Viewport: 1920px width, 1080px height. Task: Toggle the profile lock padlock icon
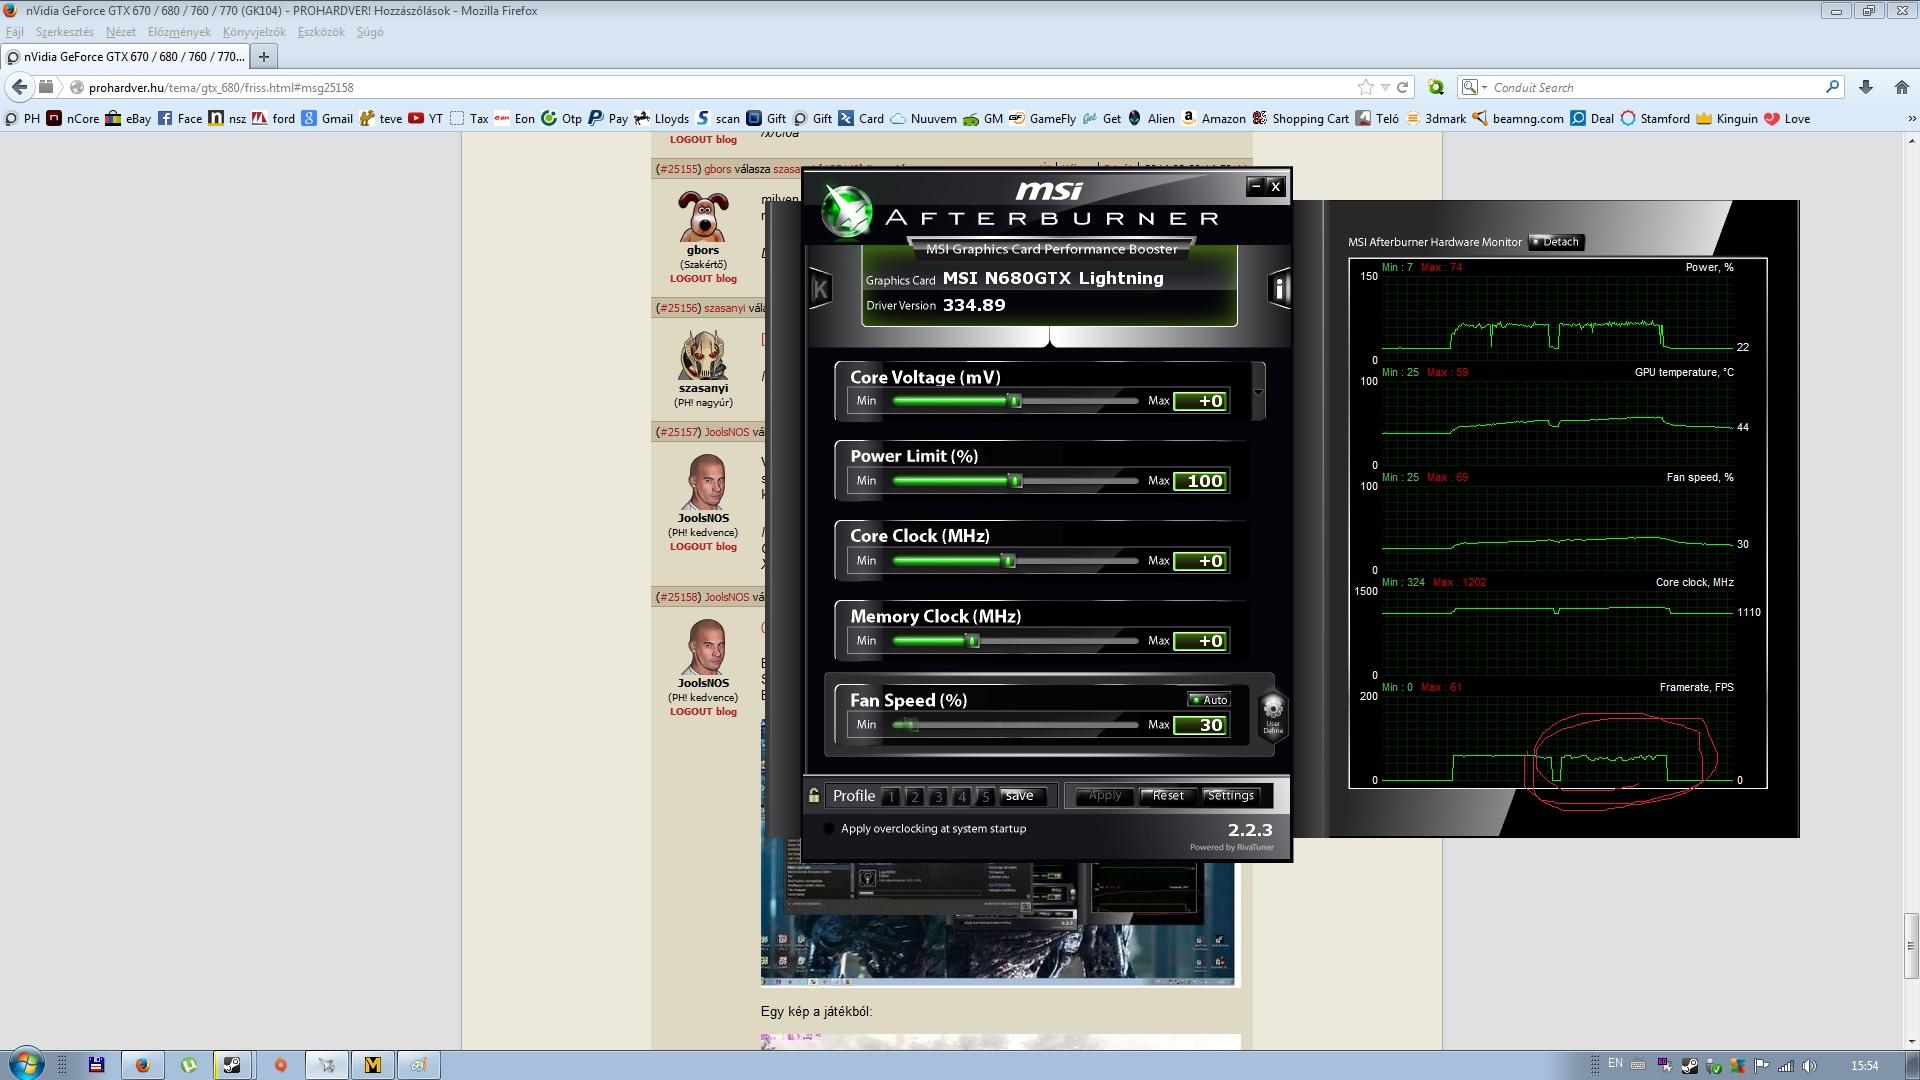pyautogui.click(x=814, y=796)
